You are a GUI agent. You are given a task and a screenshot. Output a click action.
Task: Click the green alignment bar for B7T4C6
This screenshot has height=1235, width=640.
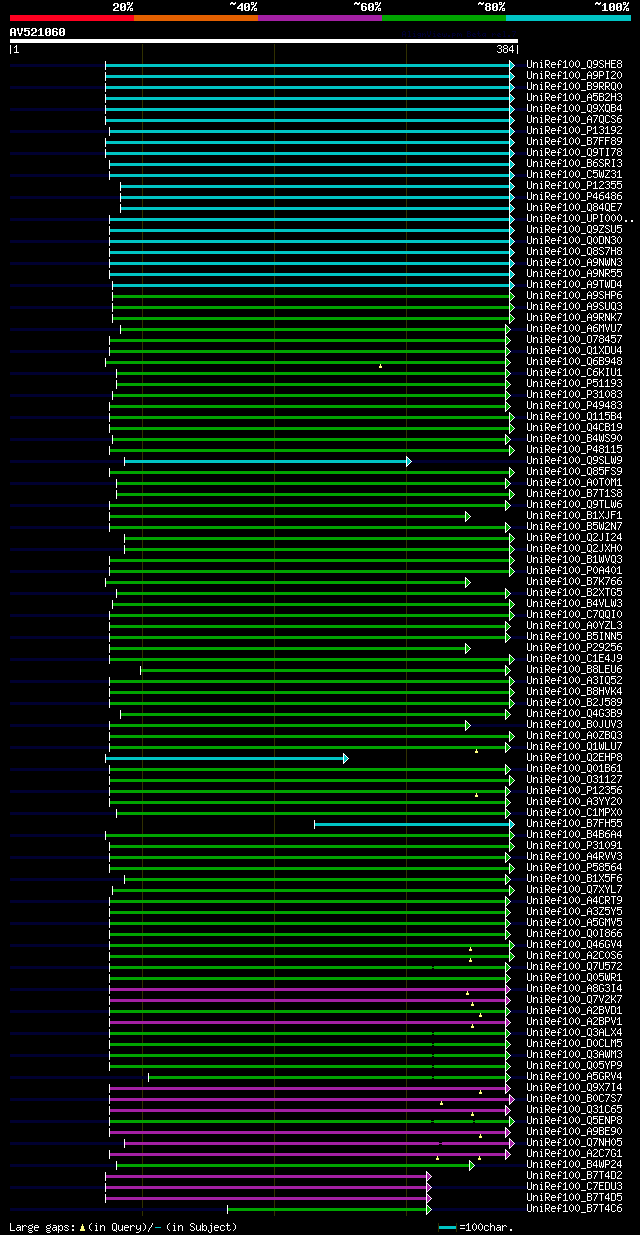pos(329,1209)
